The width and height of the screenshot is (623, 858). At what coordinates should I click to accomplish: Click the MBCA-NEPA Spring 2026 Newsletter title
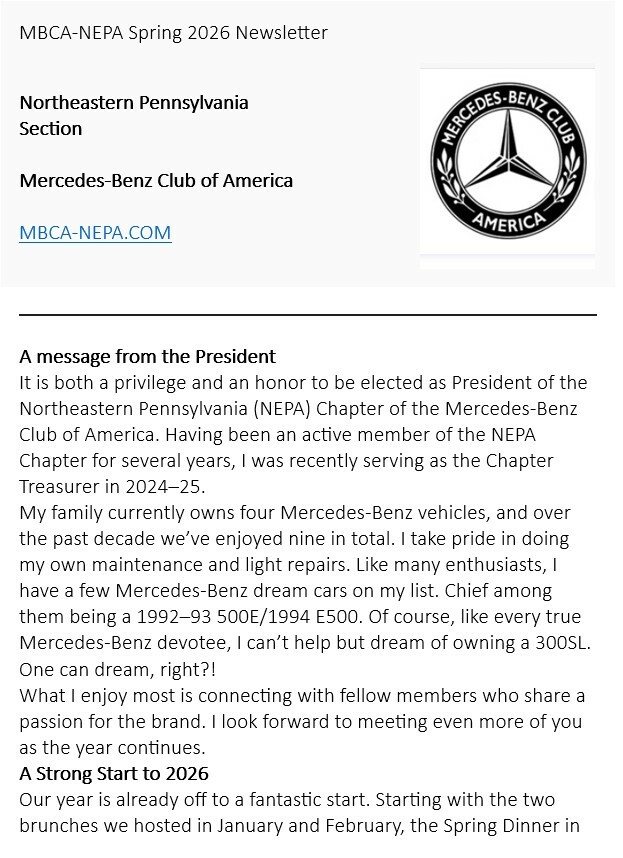(x=173, y=33)
